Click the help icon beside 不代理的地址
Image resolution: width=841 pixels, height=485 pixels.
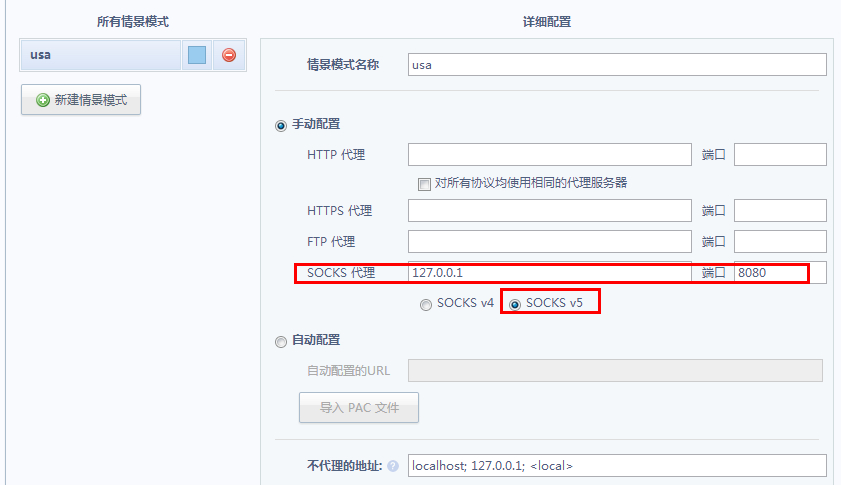pyautogui.click(x=392, y=466)
